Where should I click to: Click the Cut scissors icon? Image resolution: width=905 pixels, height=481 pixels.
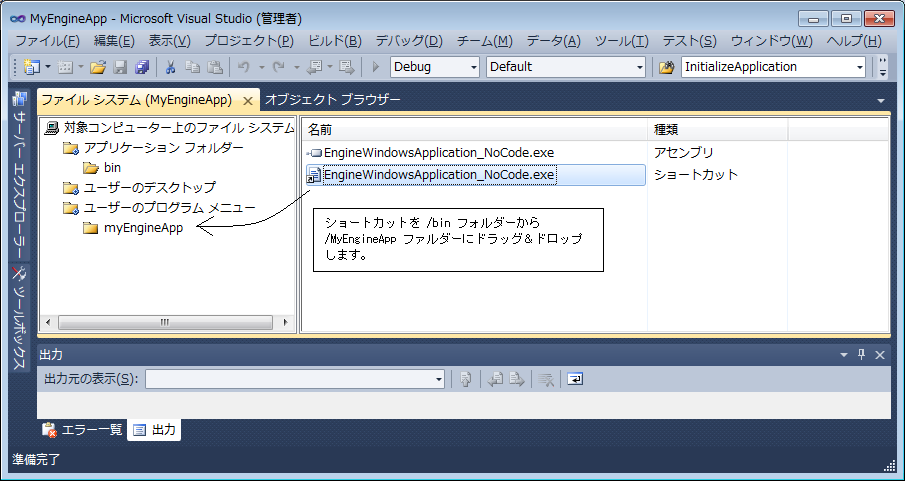click(170, 67)
